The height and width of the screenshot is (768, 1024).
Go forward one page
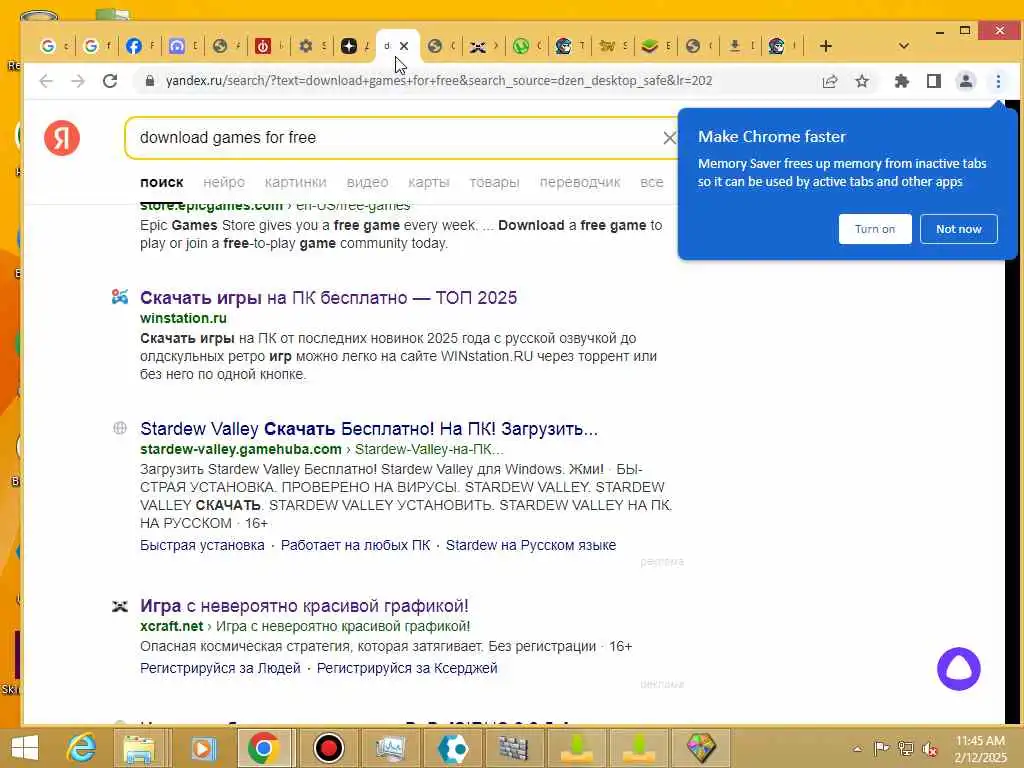(78, 81)
